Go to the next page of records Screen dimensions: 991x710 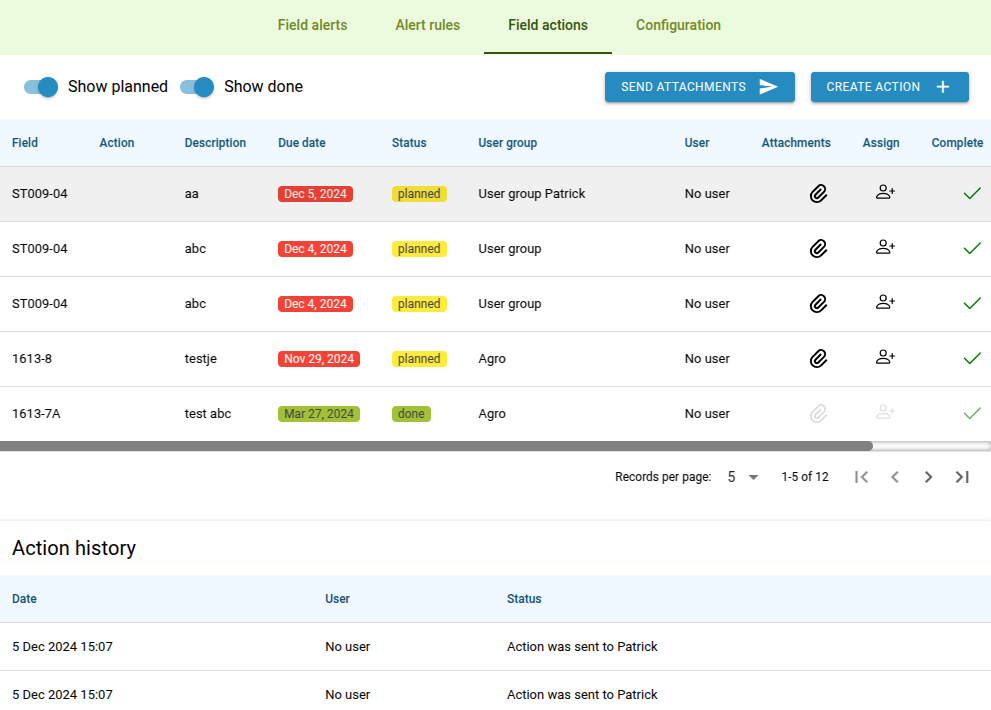928,477
